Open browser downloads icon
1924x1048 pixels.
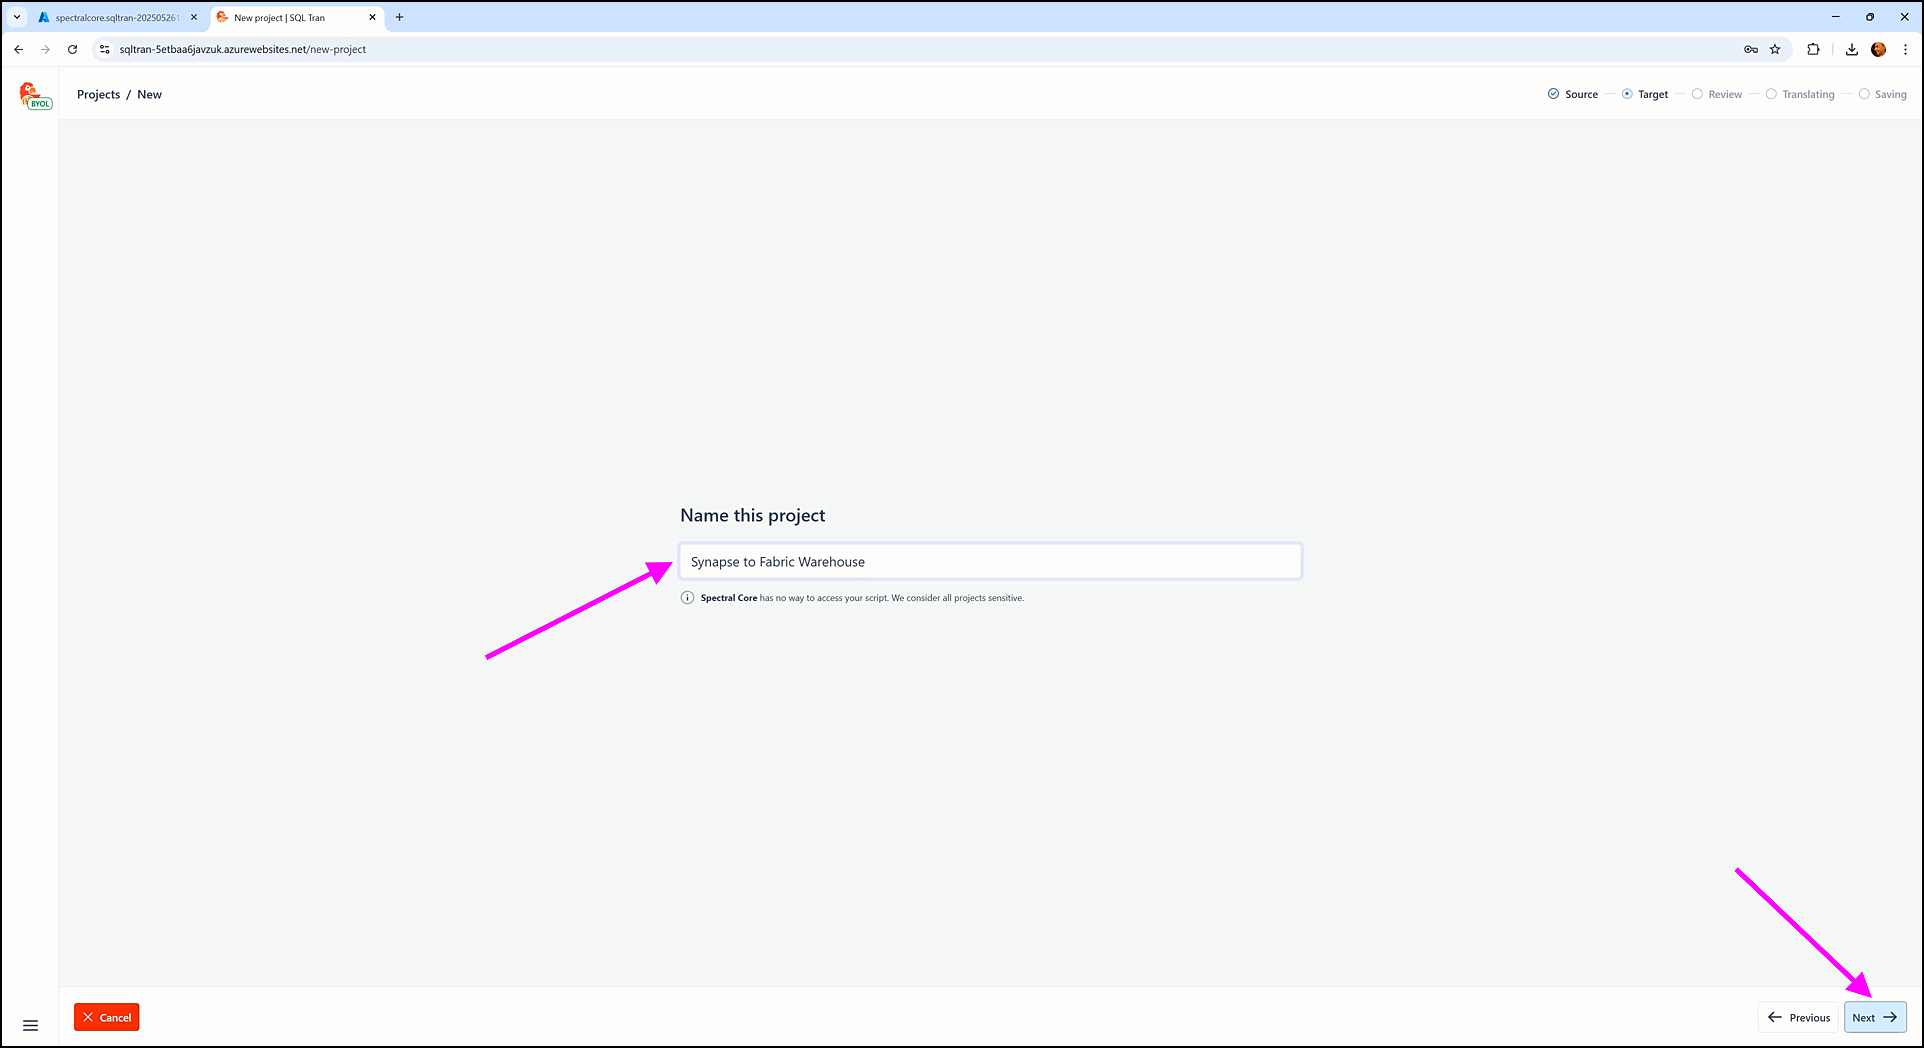pyautogui.click(x=1851, y=49)
